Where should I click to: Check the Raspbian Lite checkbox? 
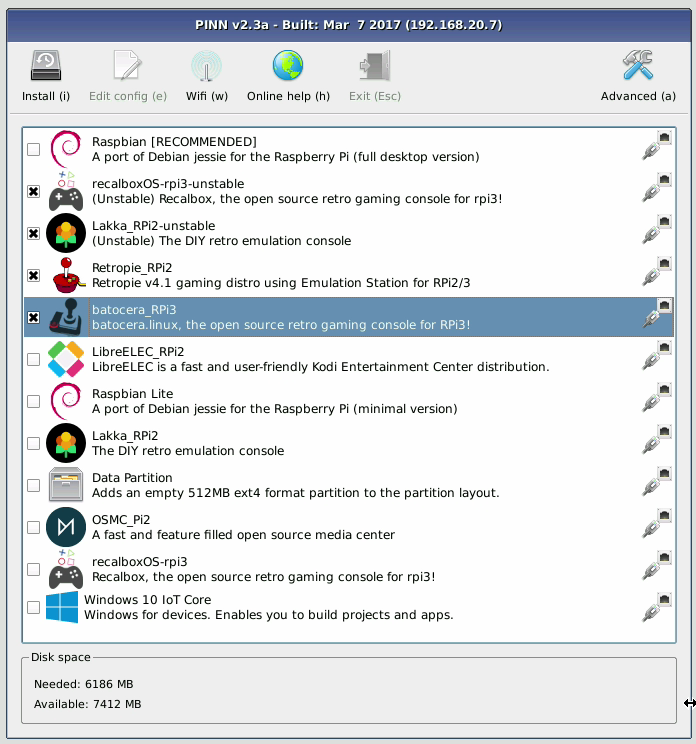click(x=33, y=401)
